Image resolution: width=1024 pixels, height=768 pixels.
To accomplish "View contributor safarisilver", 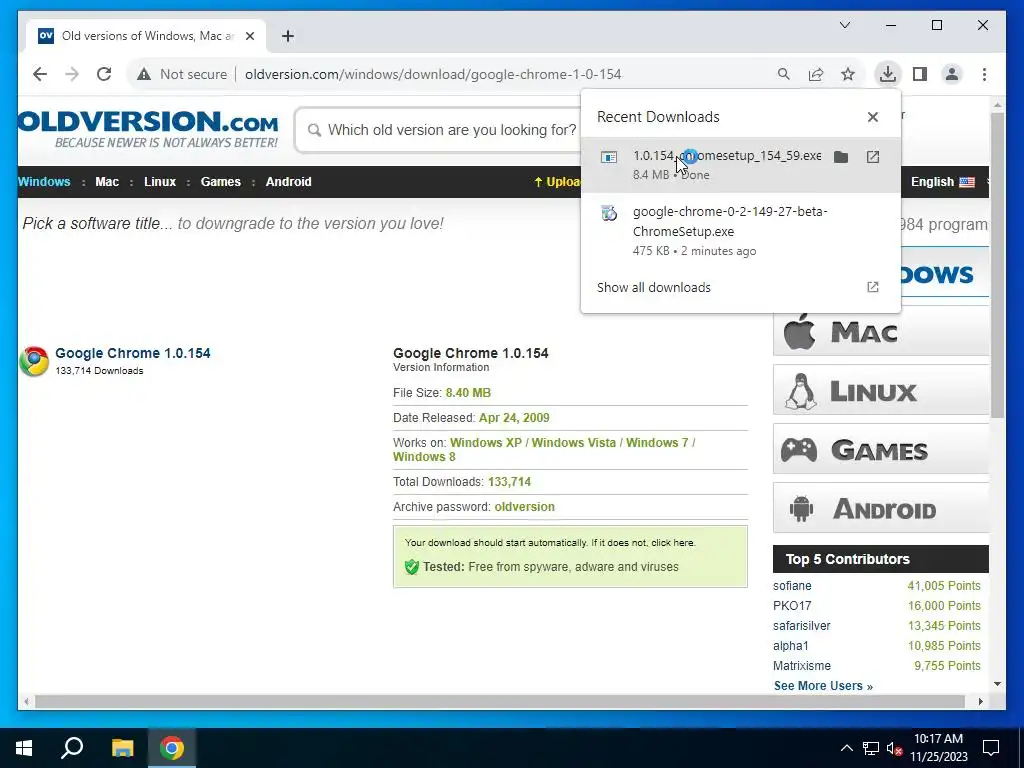I will click(x=801, y=626).
